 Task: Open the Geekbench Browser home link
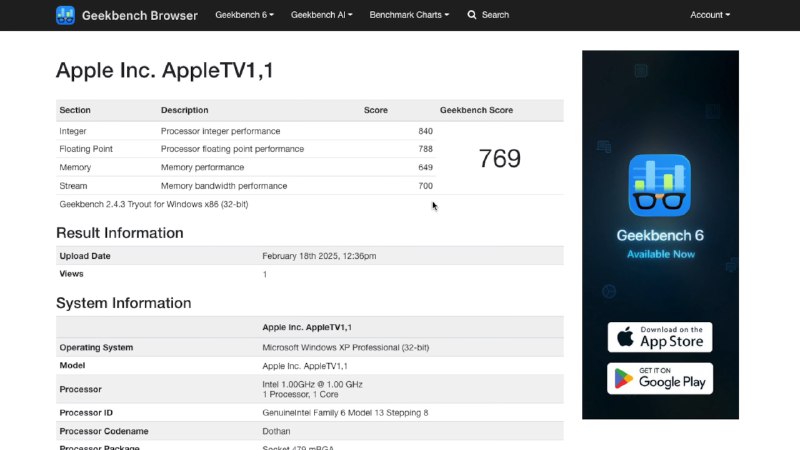(139, 15)
